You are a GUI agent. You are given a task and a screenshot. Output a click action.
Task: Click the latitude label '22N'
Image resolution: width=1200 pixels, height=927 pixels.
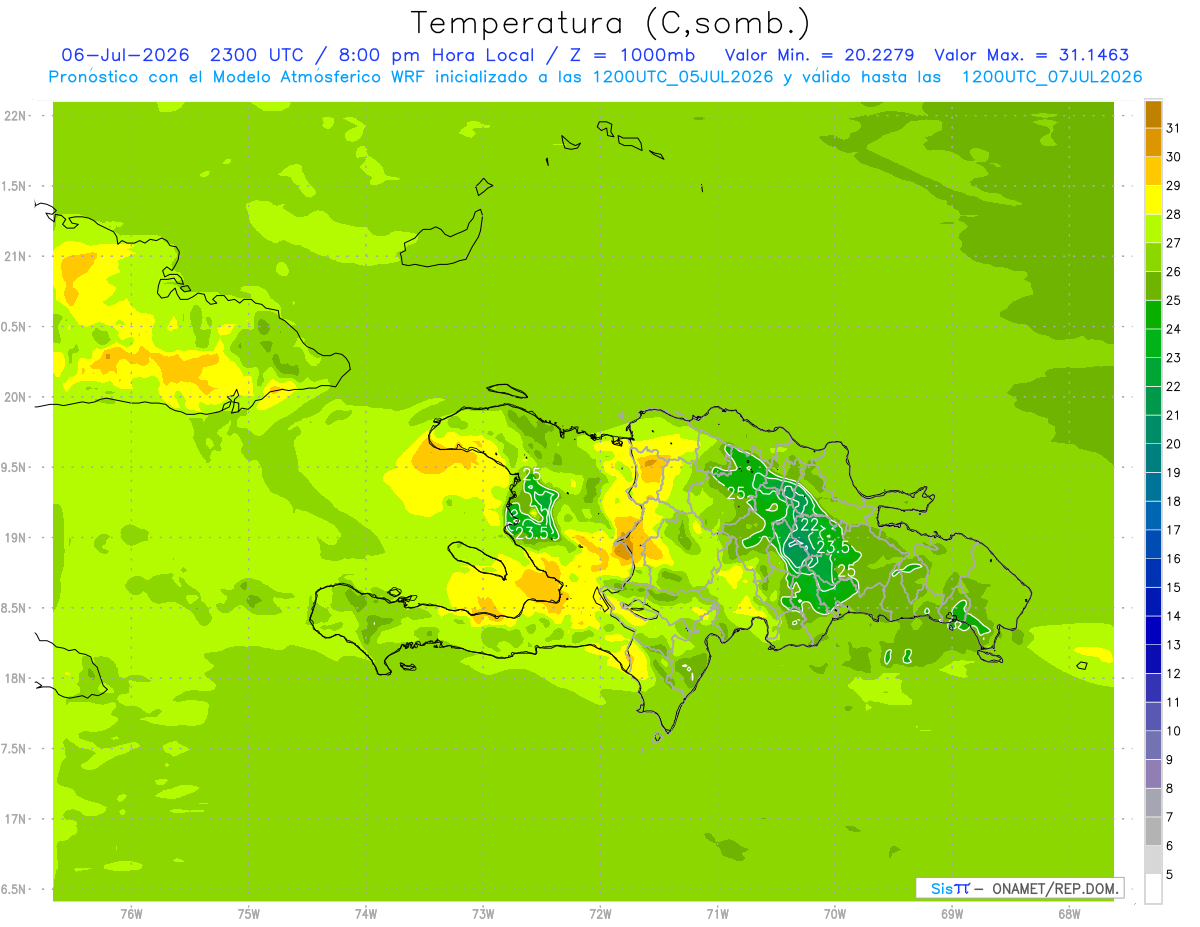[15, 116]
